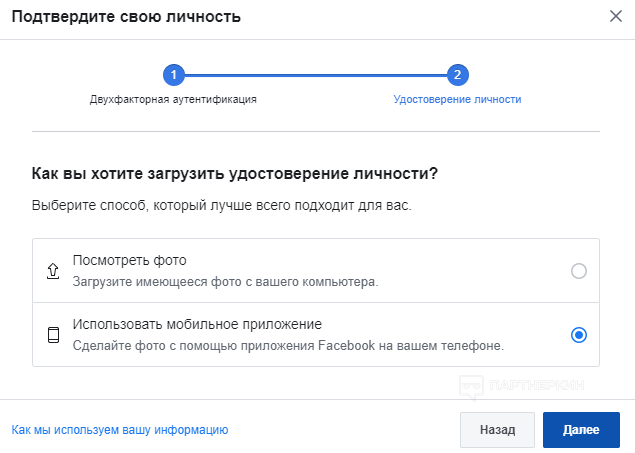The height and width of the screenshot is (453, 635).
Task: Click the mobile phone icon
Action: click(53, 335)
